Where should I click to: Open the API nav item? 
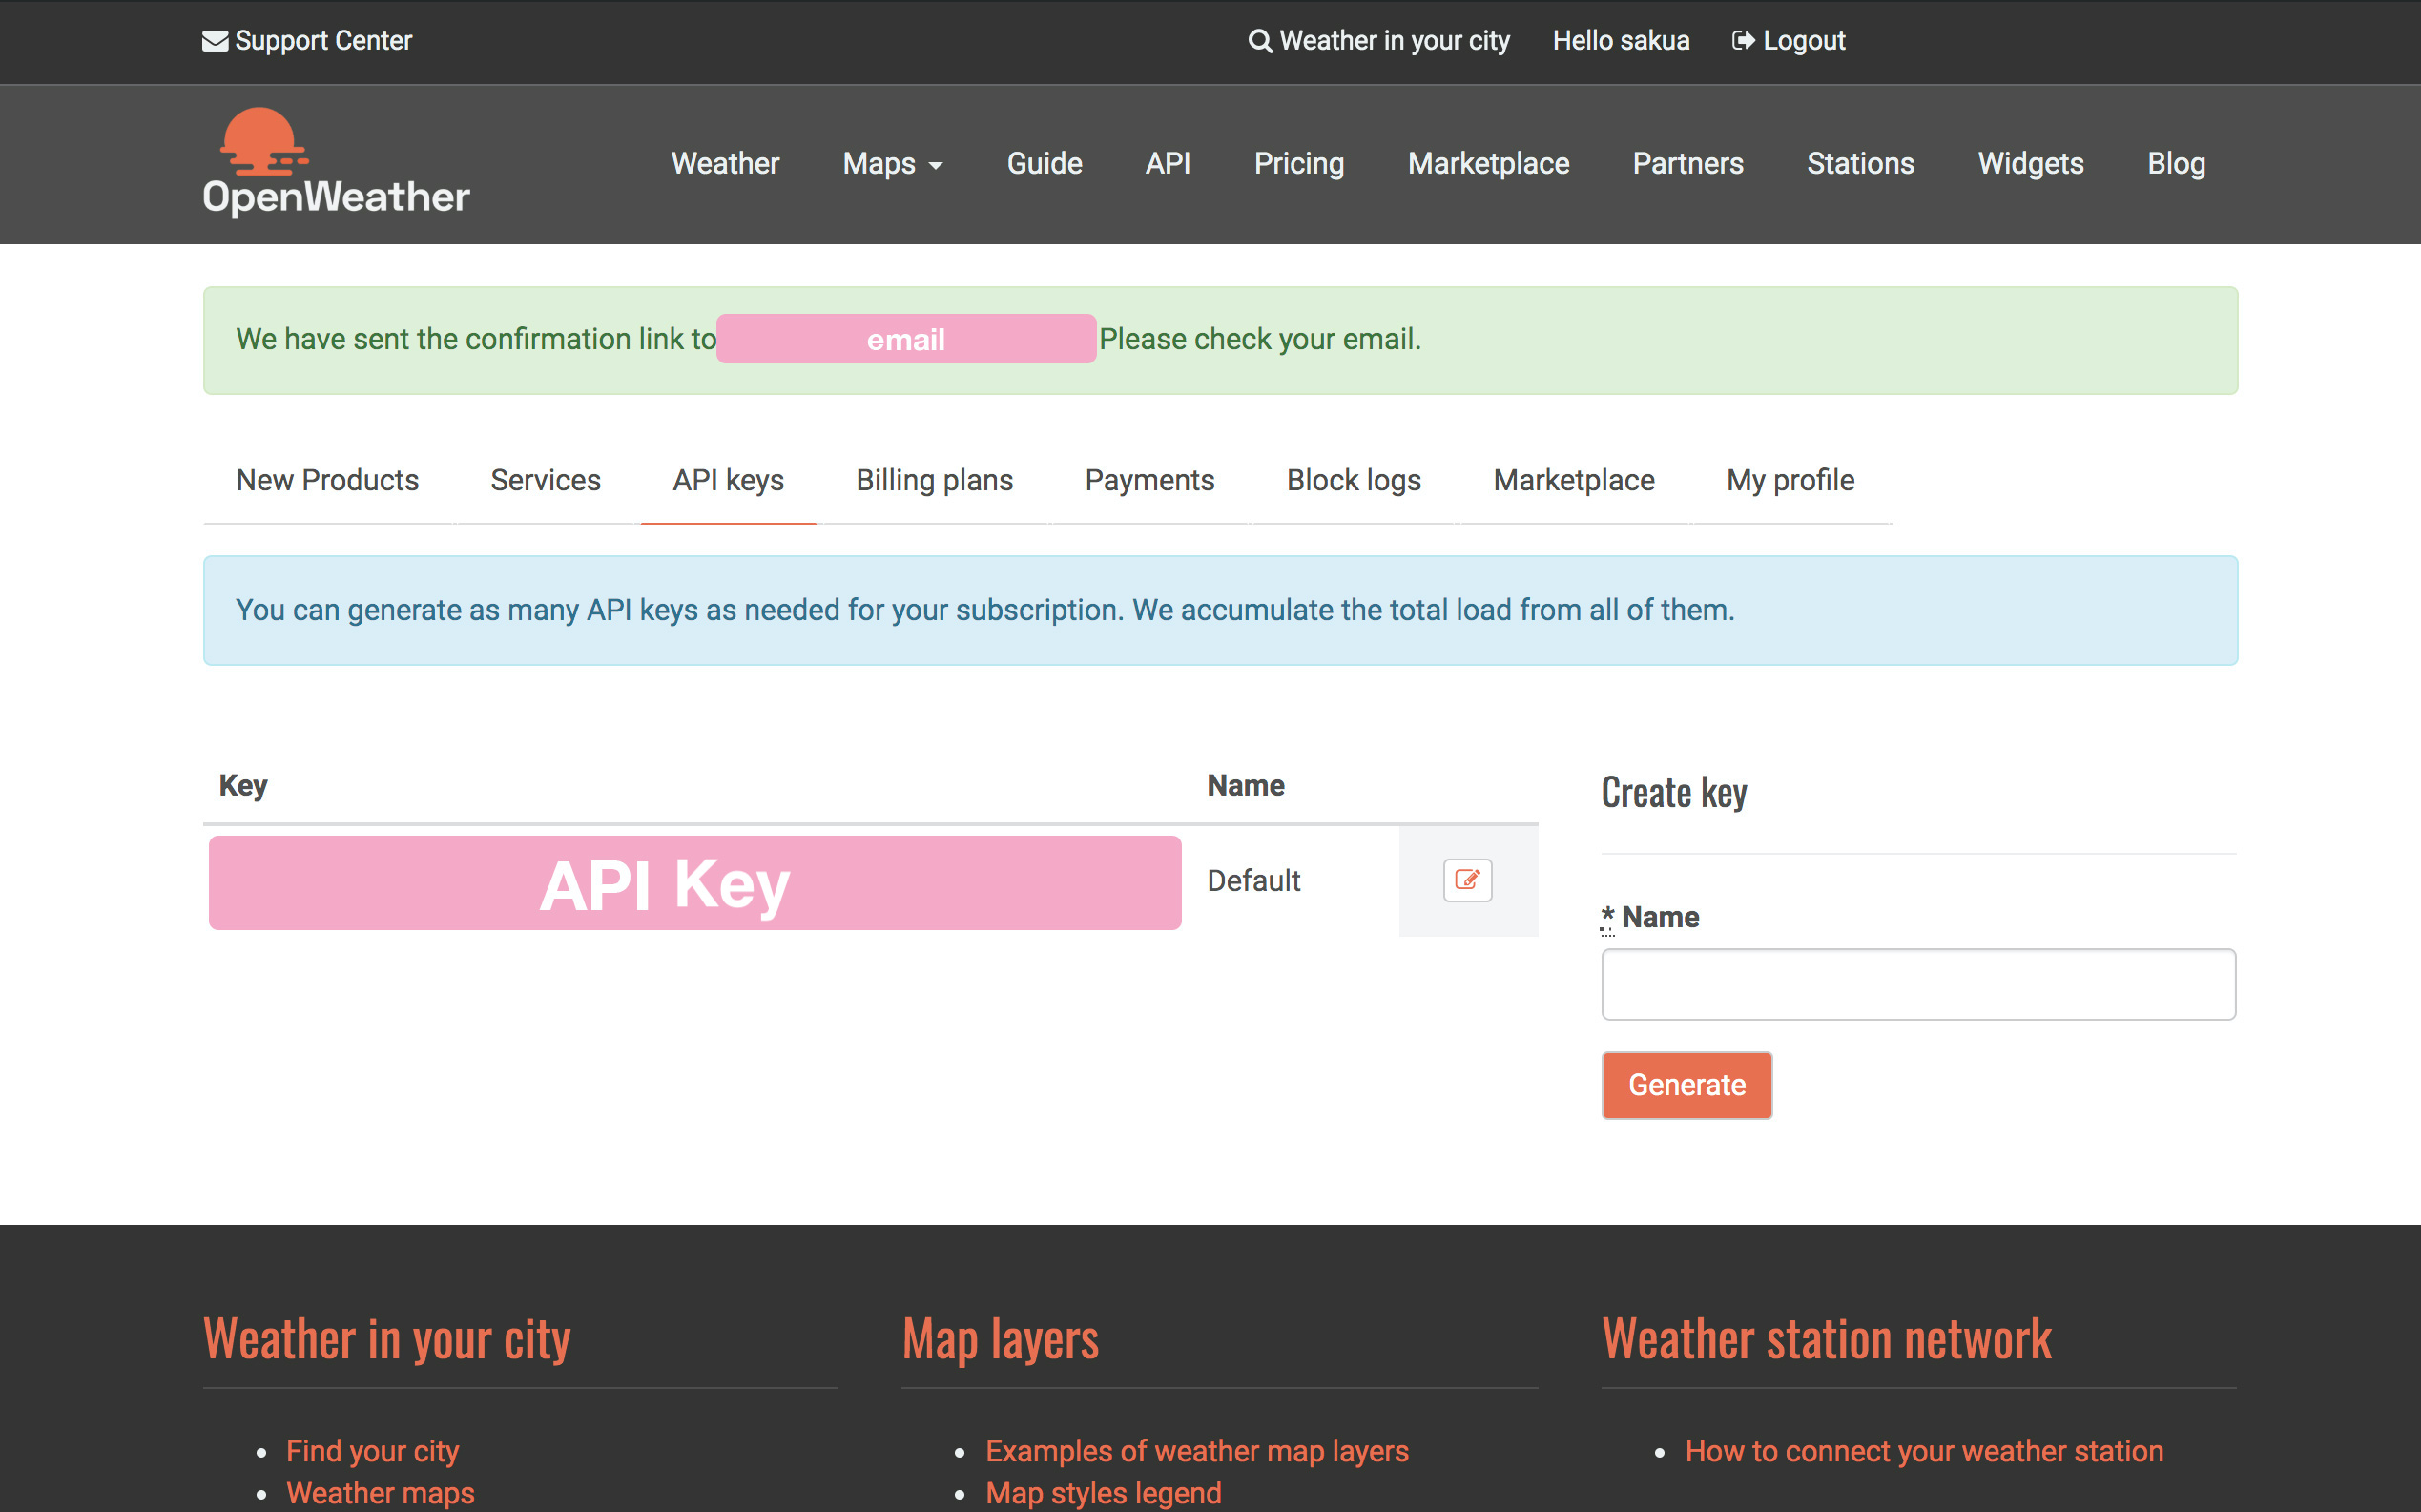1168,163
